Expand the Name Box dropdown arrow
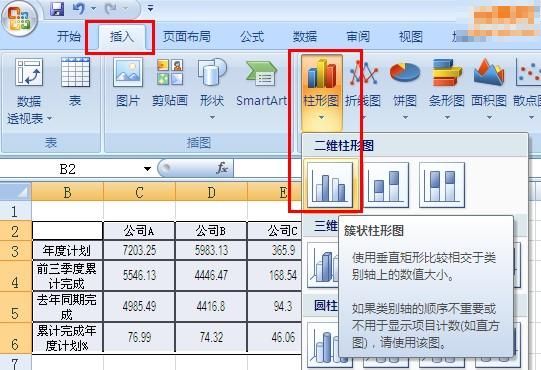The height and width of the screenshot is (370, 541). (147, 169)
